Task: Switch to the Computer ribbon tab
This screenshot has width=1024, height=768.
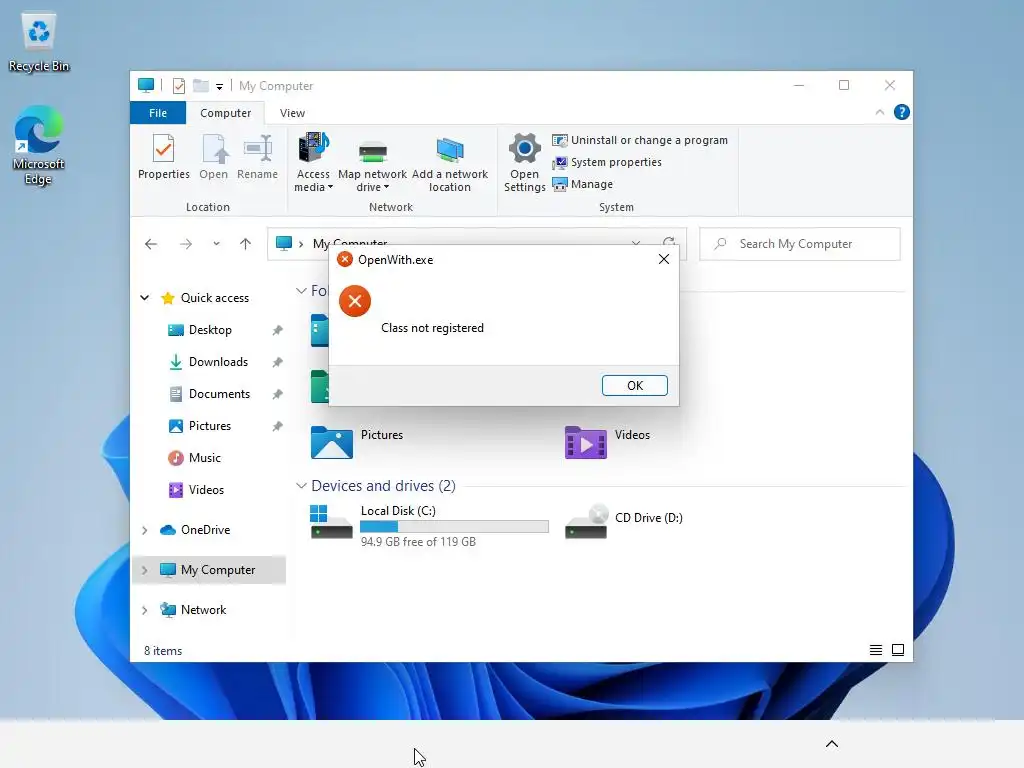Action: pos(225,113)
